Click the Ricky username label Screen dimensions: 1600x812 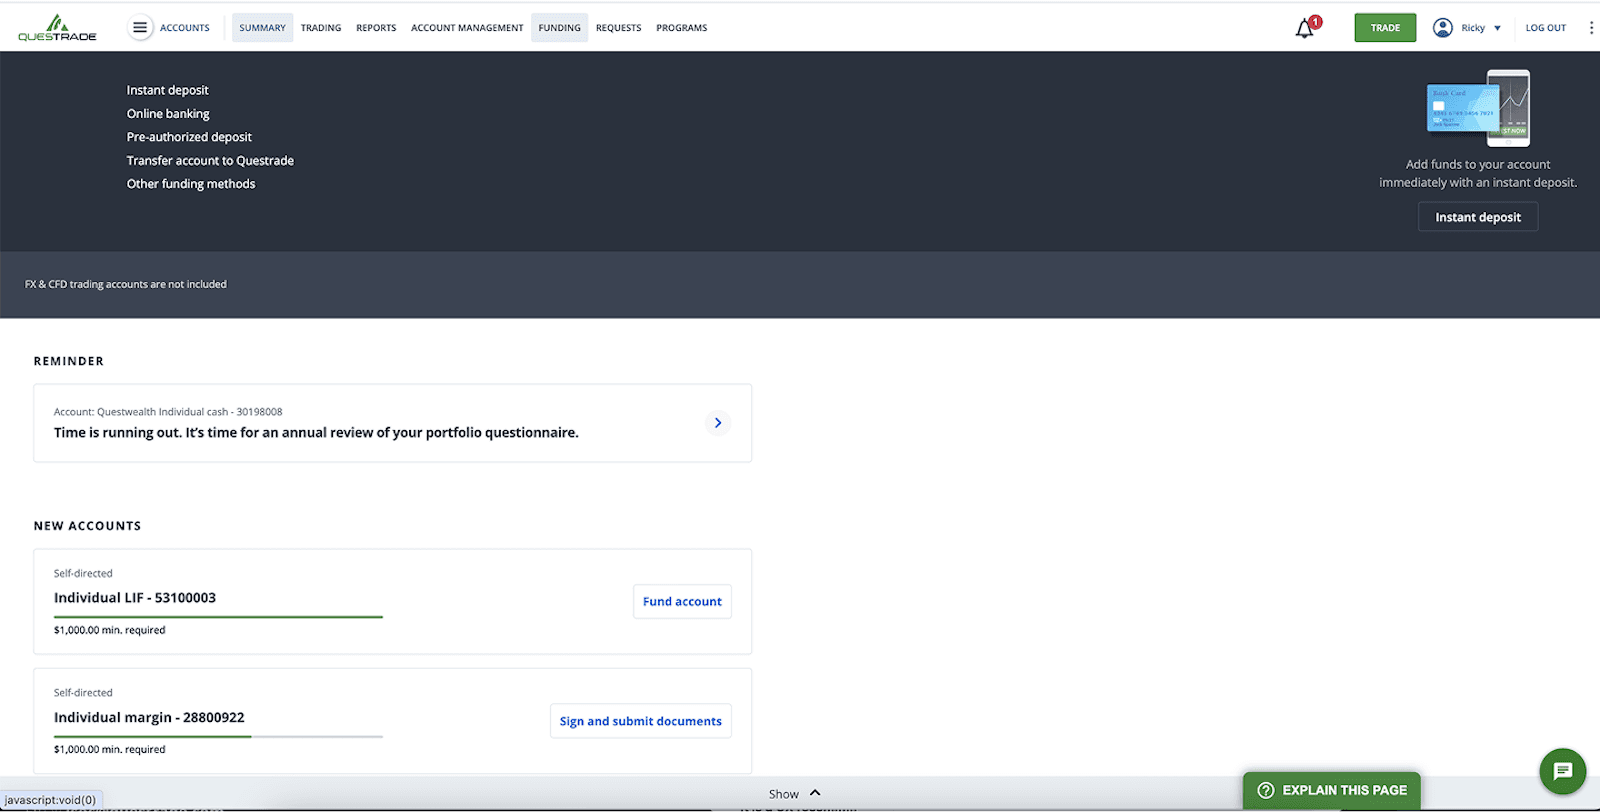tap(1473, 28)
